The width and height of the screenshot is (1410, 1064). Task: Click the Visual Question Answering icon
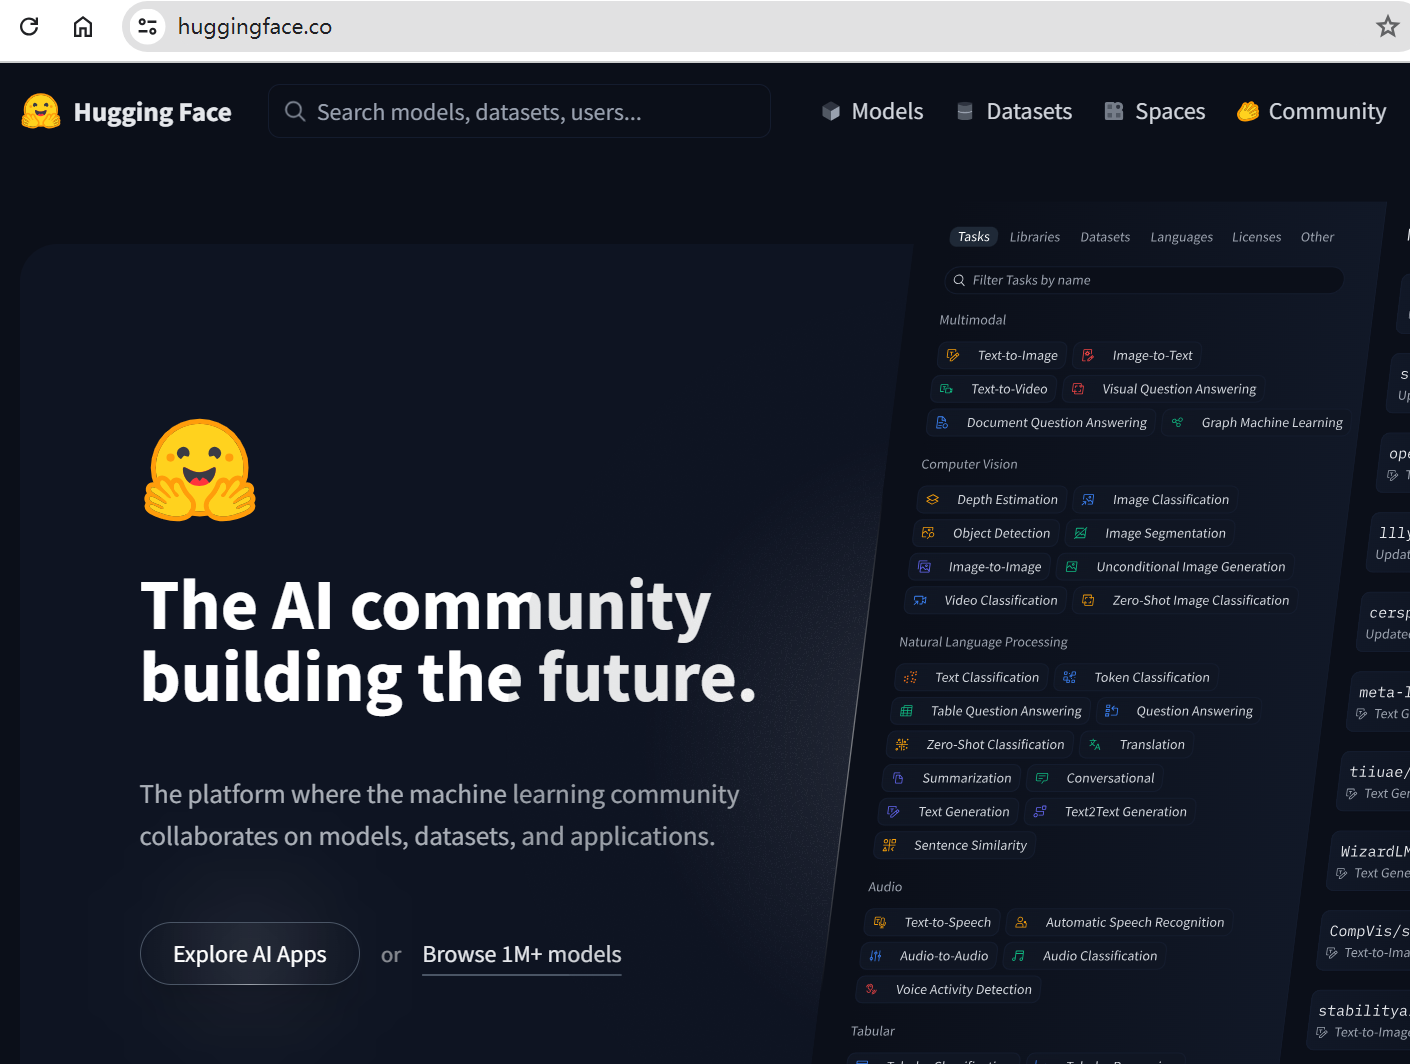tap(1078, 389)
